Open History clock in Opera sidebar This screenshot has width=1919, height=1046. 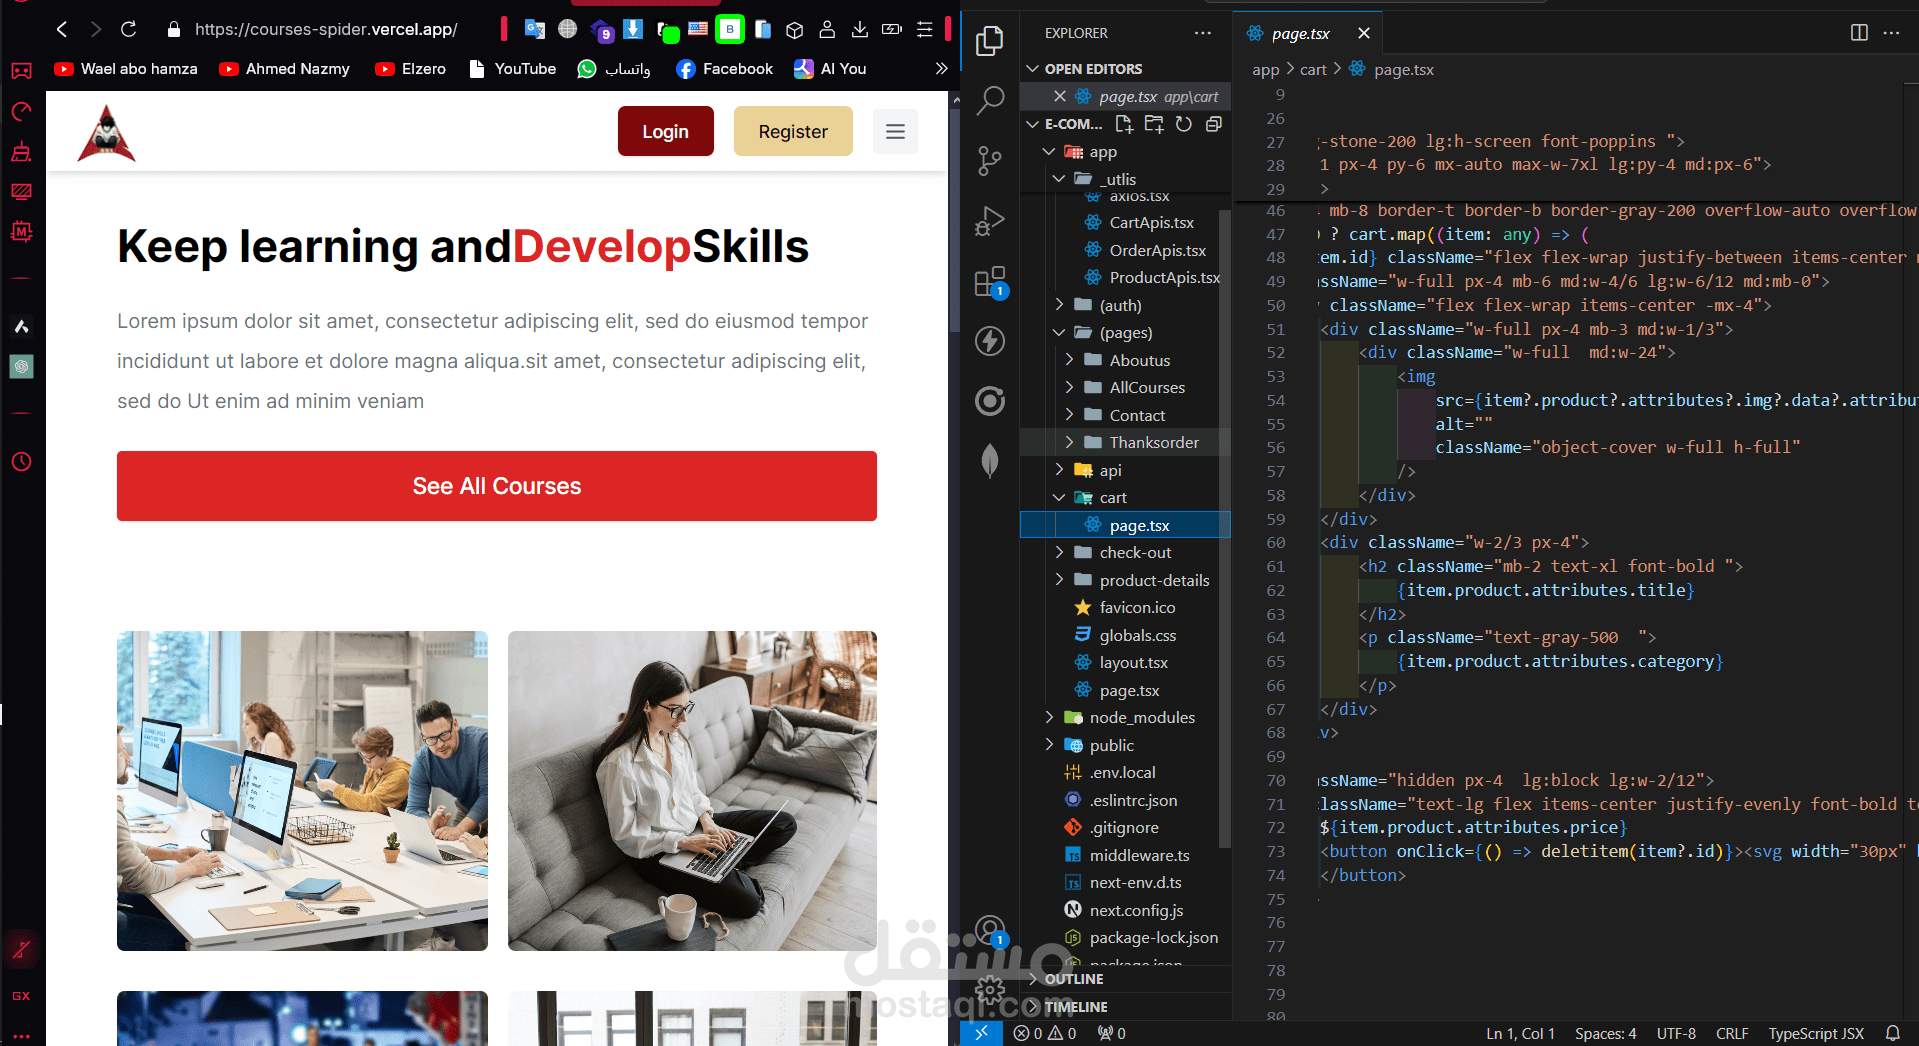22,462
